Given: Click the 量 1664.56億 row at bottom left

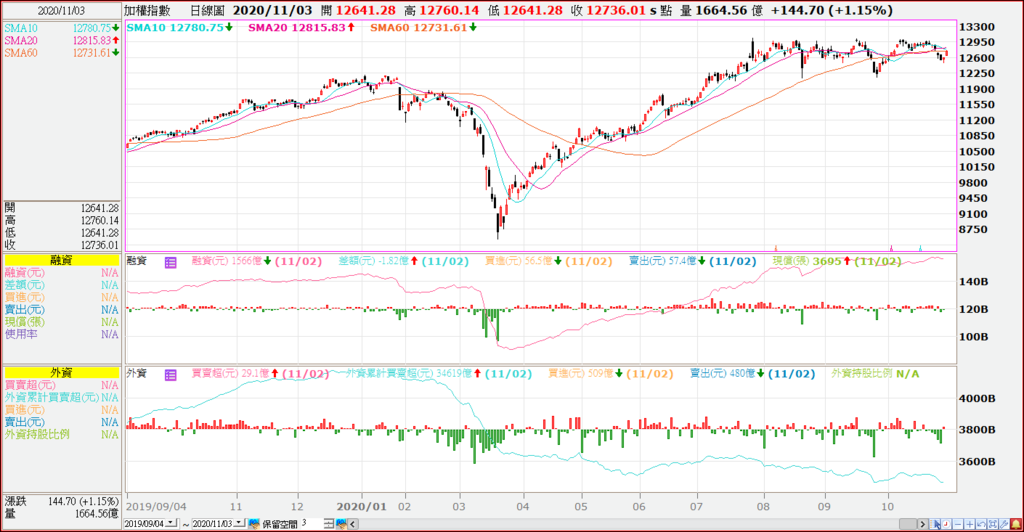Looking at the screenshot, I should pos(61,514).
